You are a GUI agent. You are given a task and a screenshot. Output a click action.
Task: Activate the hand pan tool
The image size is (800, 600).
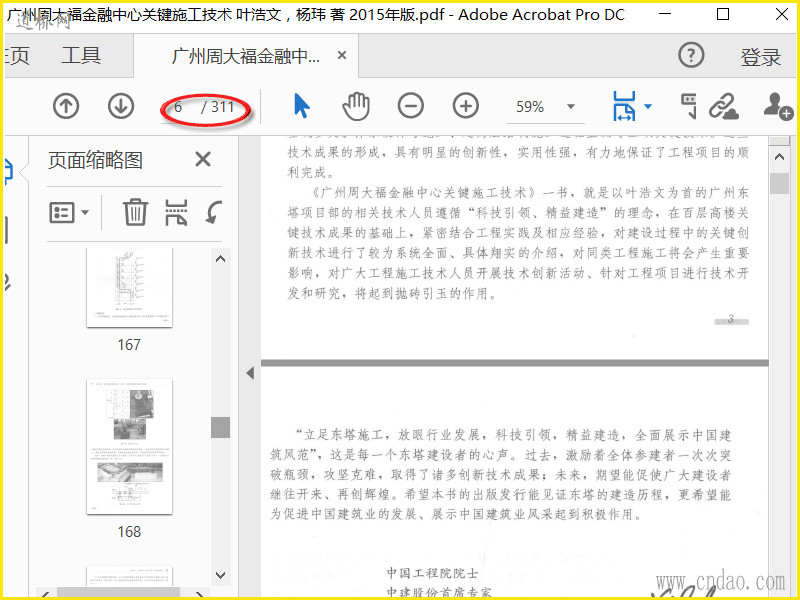pos(356,107)
